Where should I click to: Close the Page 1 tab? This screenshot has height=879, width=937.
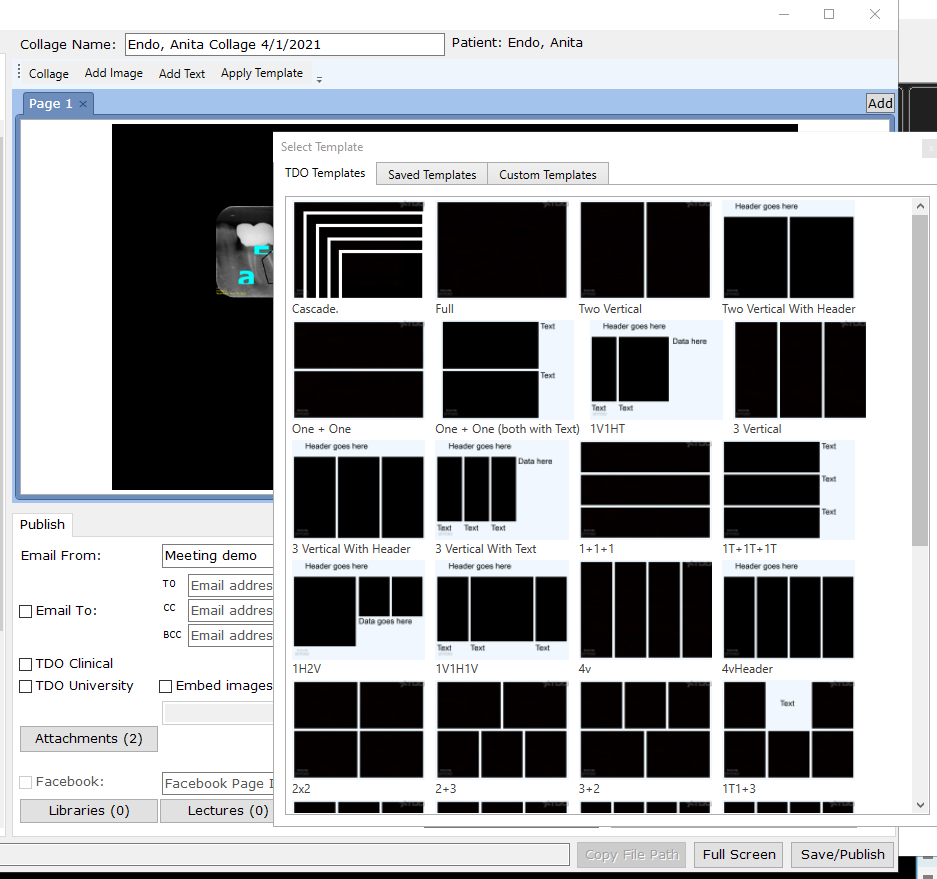point(83,104)
